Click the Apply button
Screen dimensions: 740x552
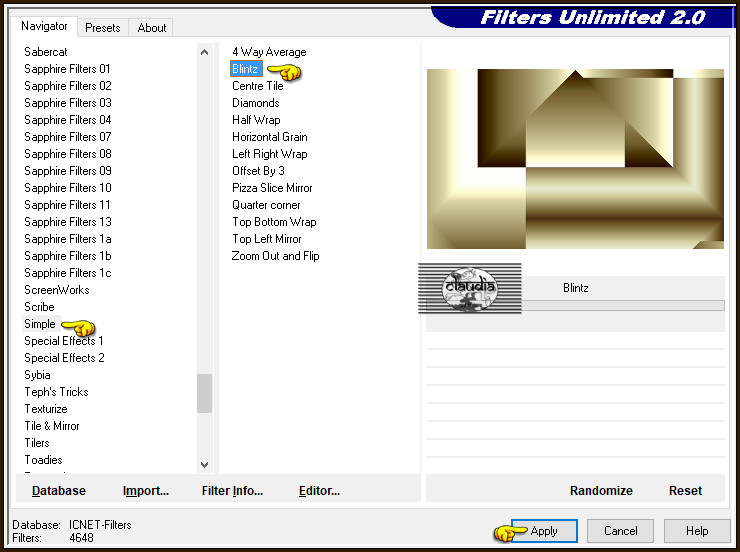tap(544, 531)
